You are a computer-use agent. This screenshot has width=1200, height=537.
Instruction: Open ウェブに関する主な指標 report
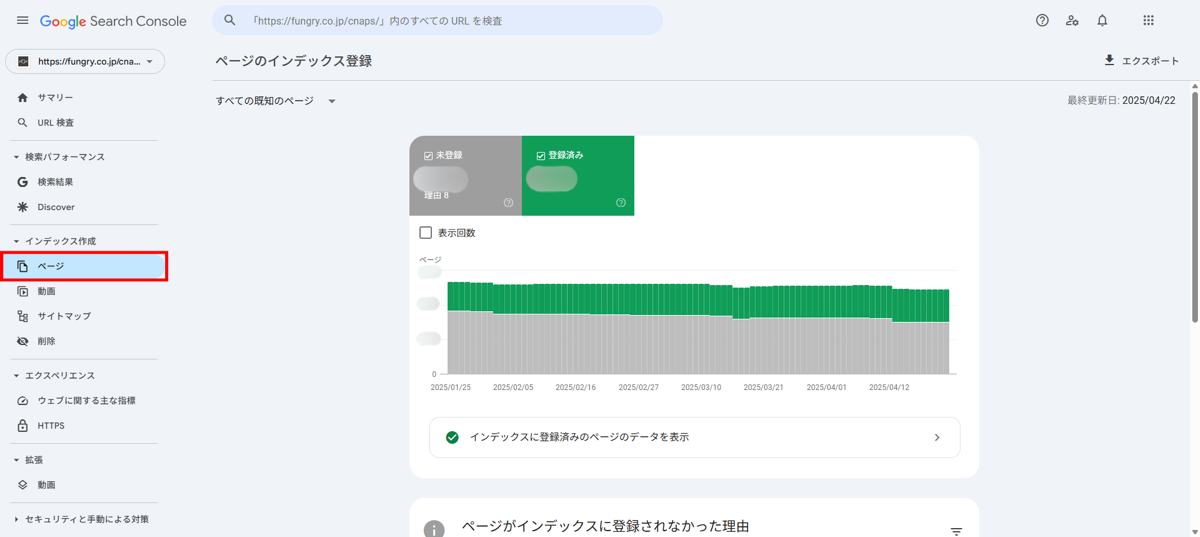[x=85, y=401]
